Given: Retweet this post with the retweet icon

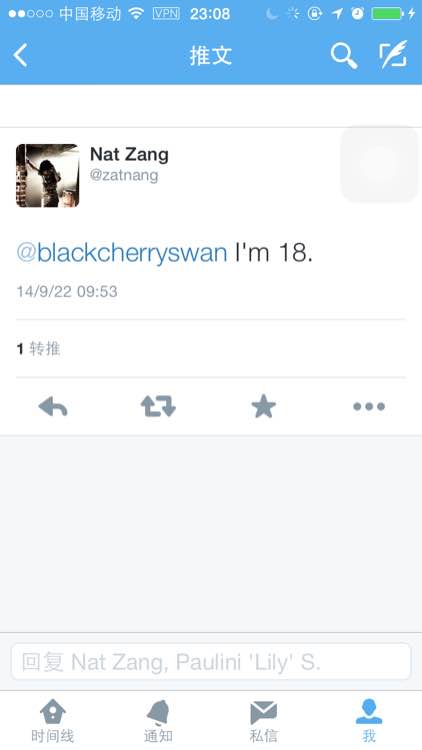Looking at the screenshot, I should (158, 407).
